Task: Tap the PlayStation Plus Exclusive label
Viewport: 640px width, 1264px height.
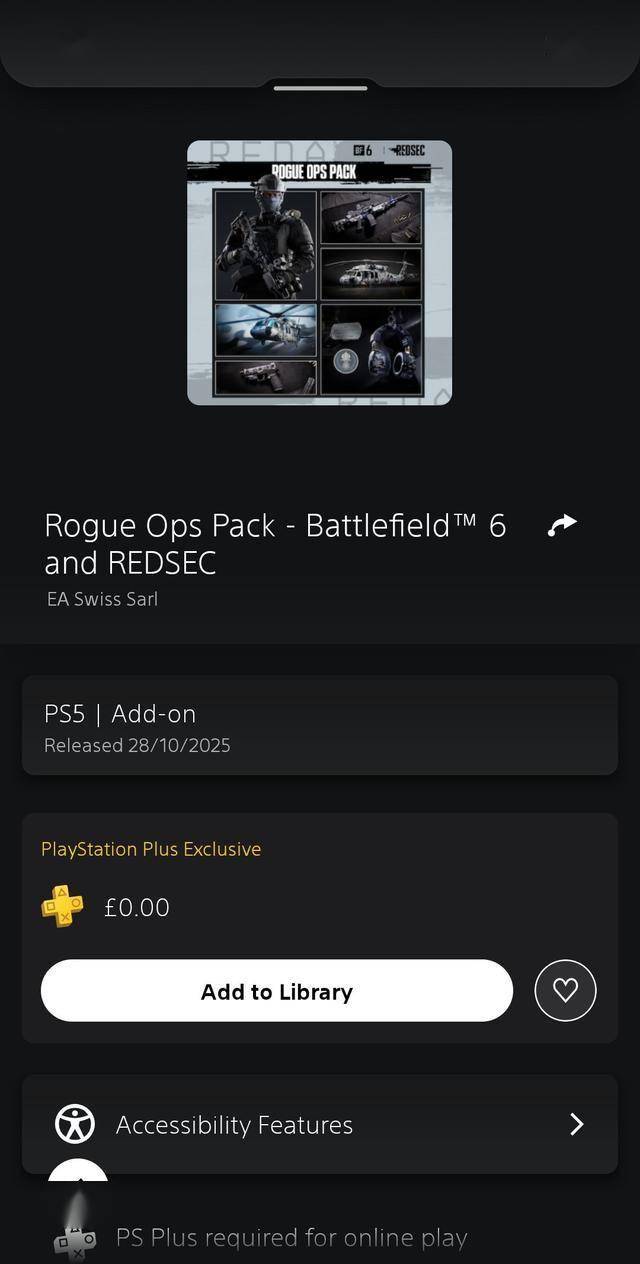Action: click(151, 849)
